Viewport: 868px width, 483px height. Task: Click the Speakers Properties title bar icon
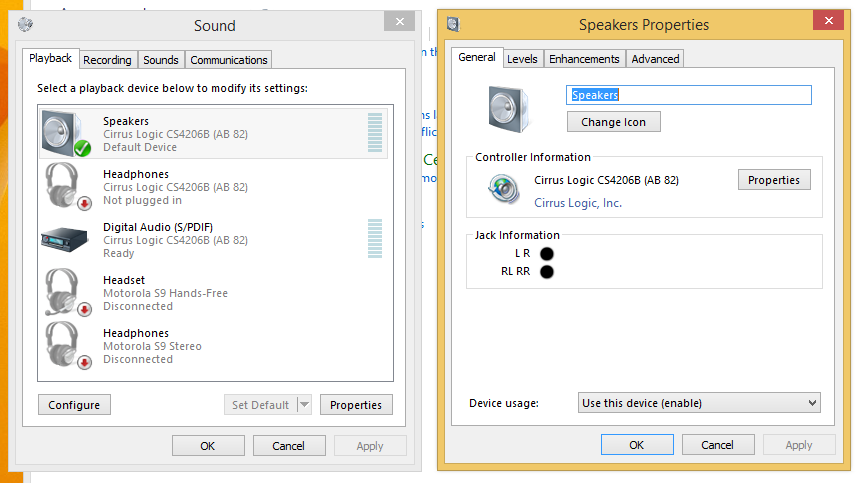(x=453, y=24)
